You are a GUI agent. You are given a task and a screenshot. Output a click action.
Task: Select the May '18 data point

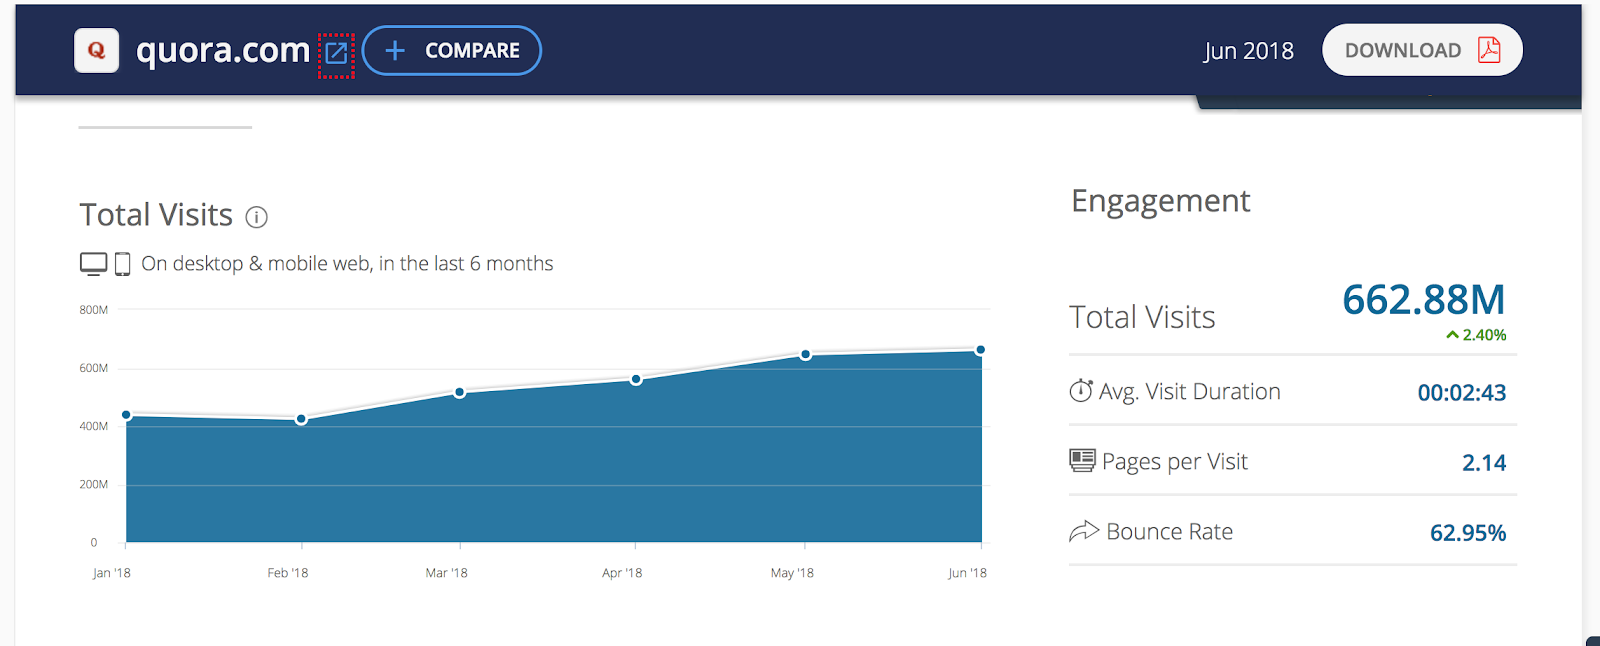(x=806, y=354)
